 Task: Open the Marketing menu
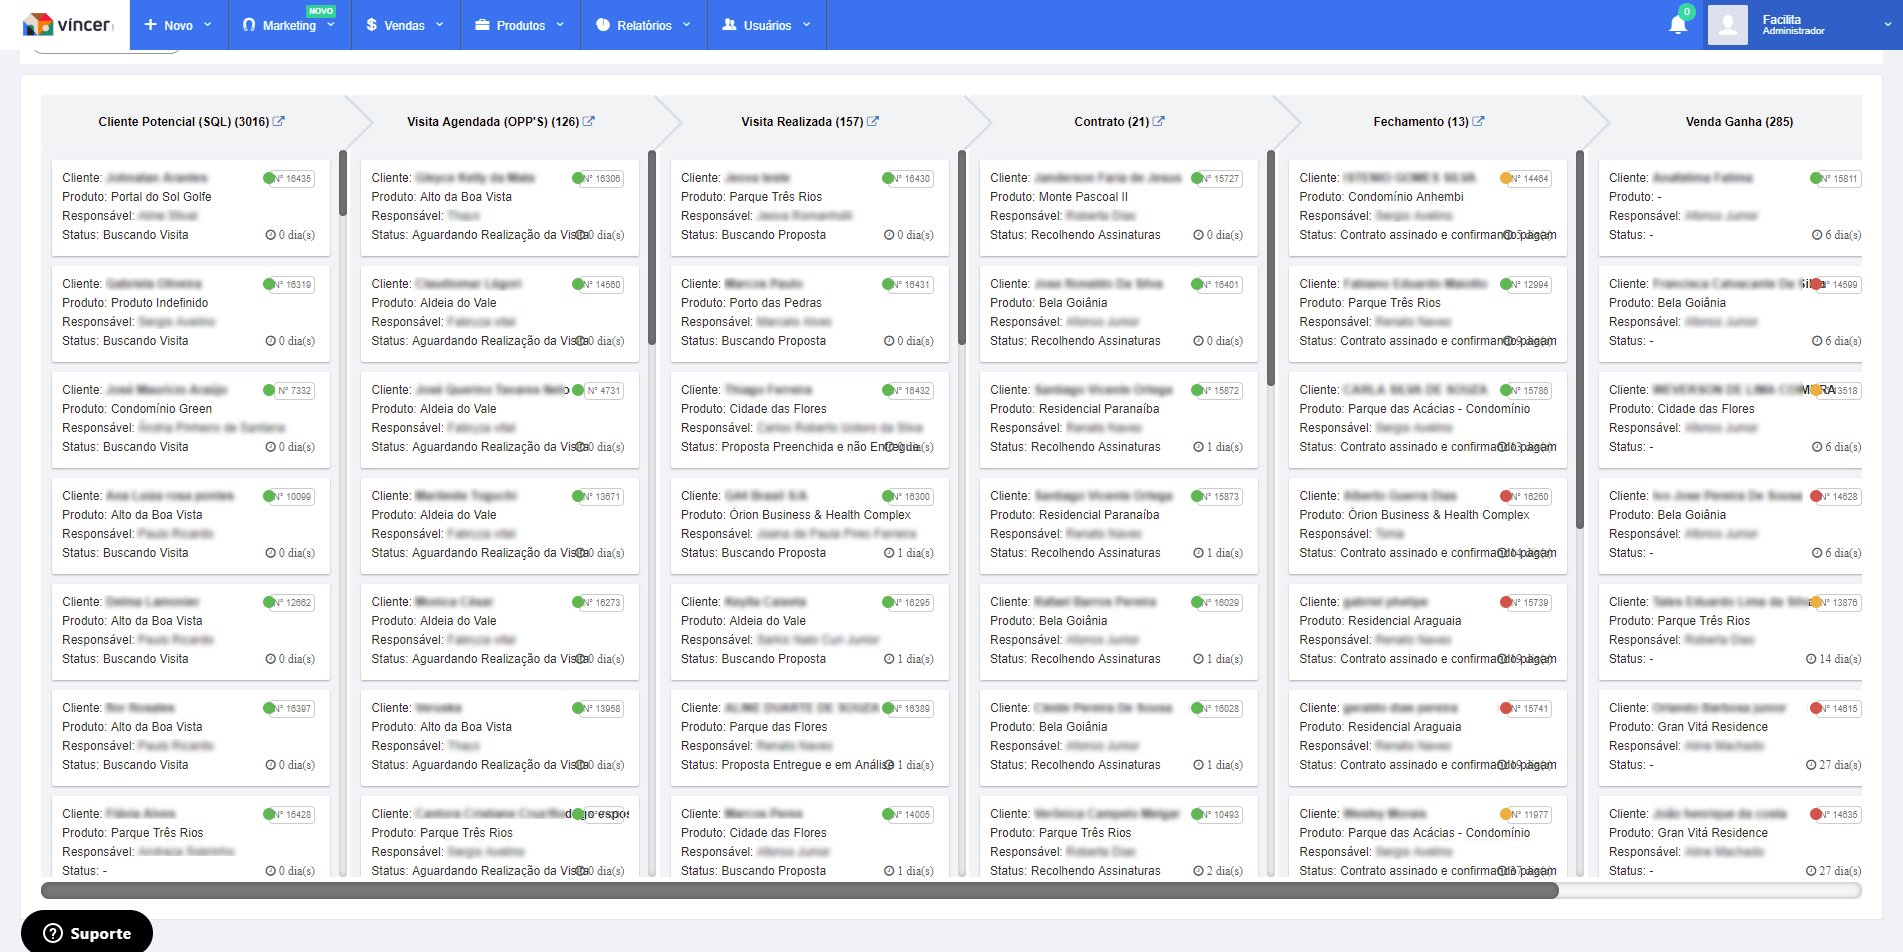click(289, 25)
